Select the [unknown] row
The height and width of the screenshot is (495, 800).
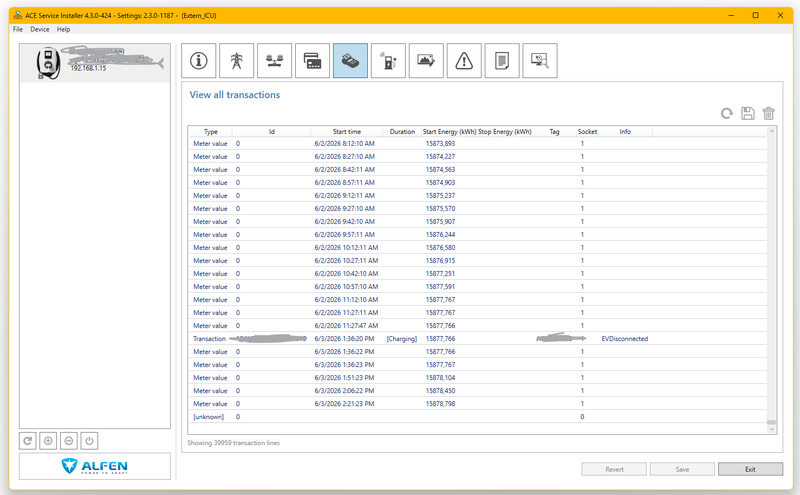click(x=478, y=417)
